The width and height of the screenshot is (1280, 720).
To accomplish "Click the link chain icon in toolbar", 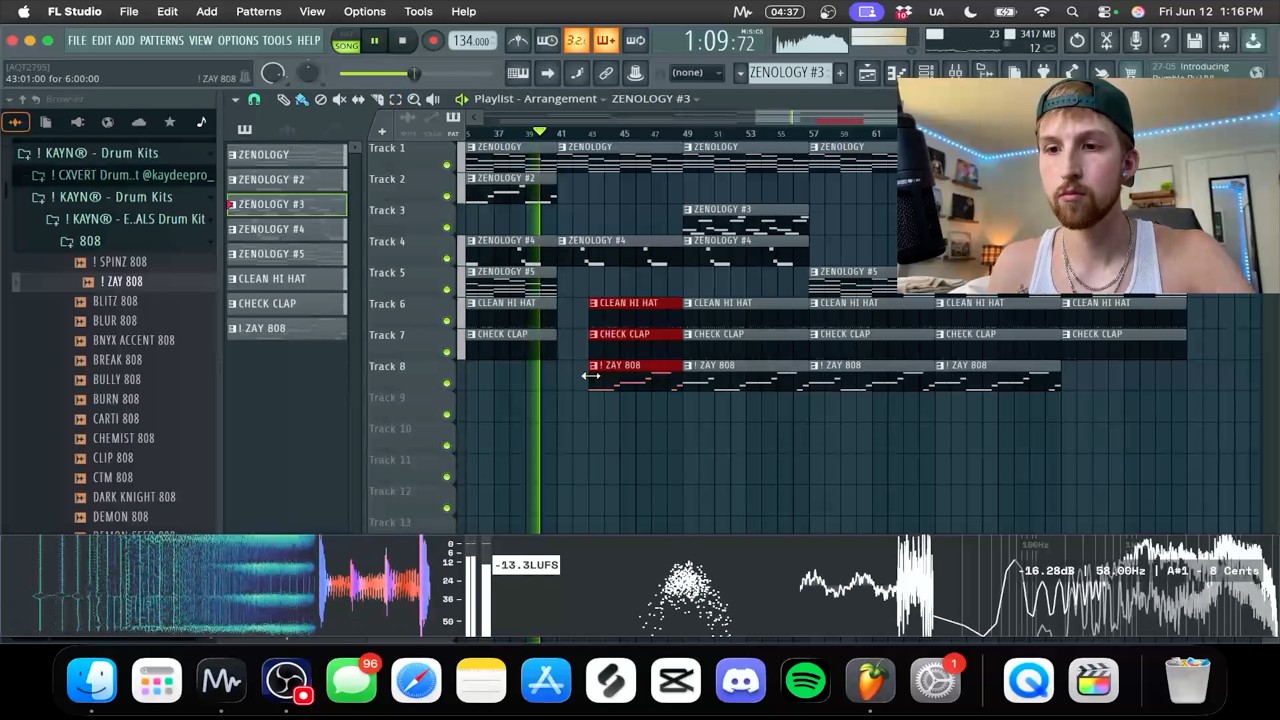I will [x=606, y=73].
